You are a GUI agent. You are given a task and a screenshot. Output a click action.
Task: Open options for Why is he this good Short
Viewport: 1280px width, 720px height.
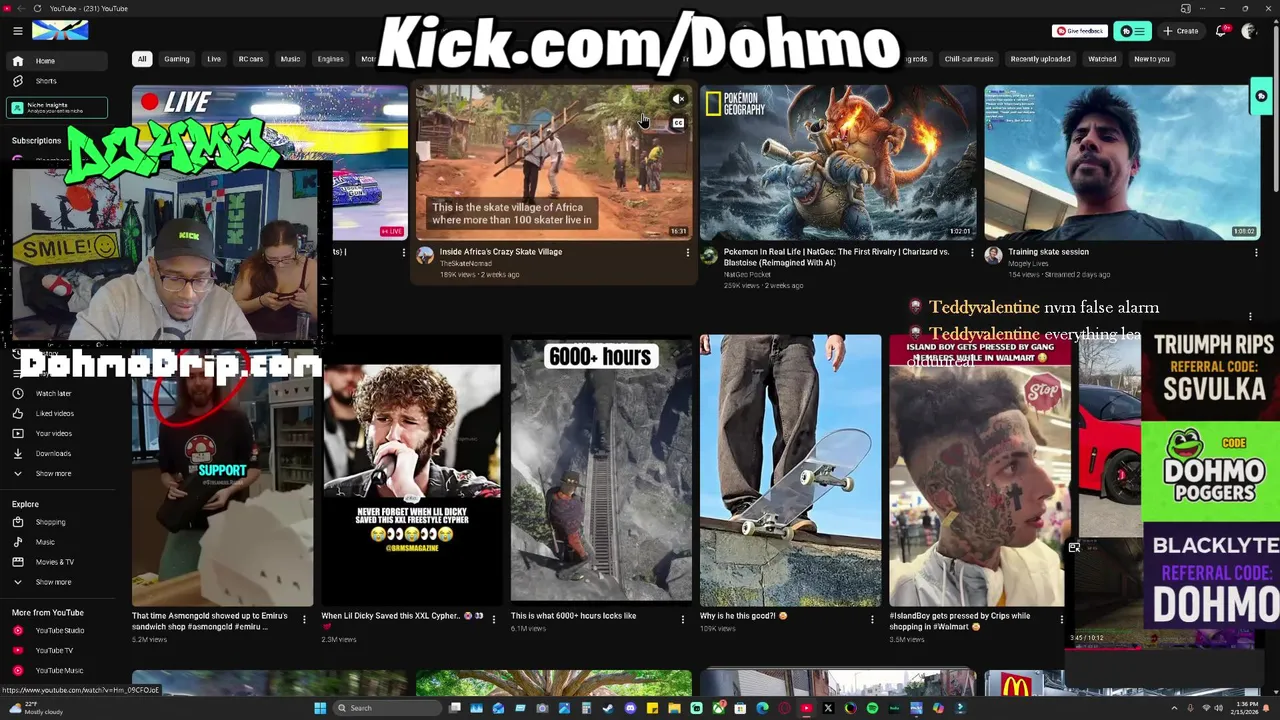click(x=871, y=619)
